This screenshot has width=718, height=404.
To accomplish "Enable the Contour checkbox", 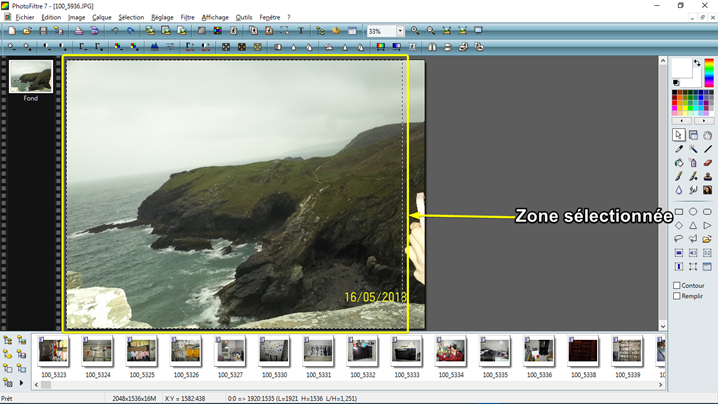I will coord(677,285).
